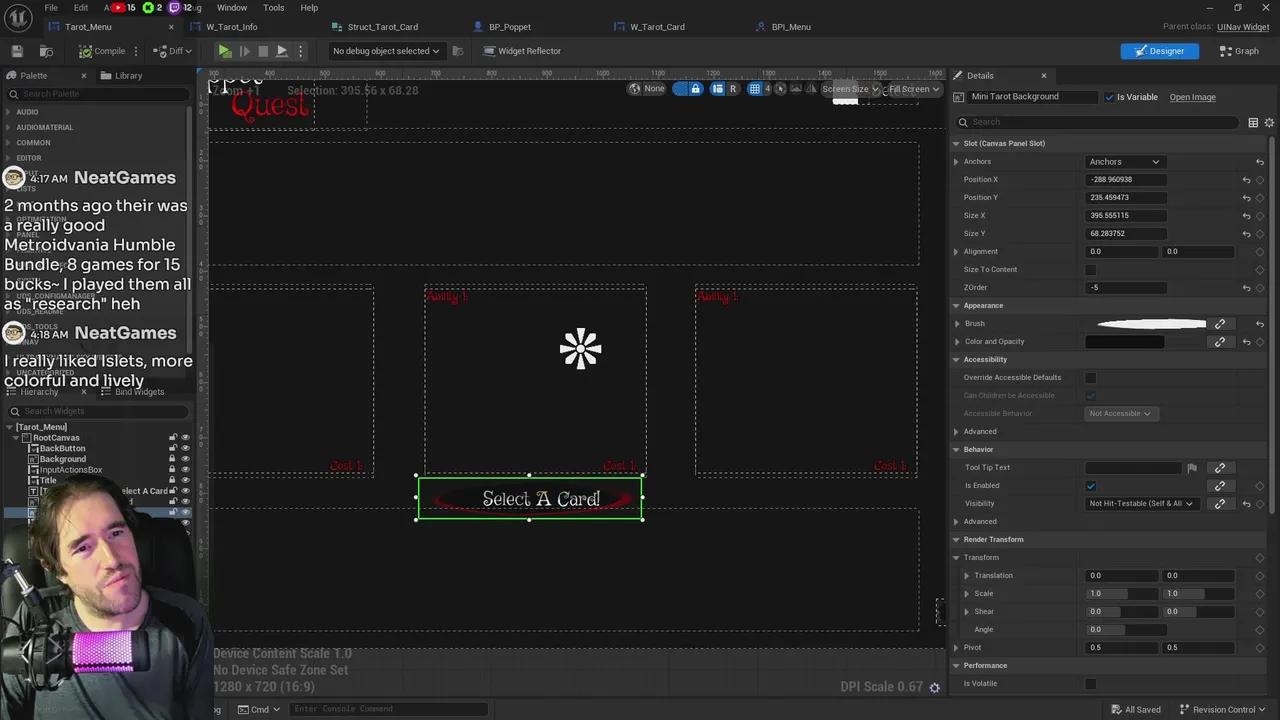The image size is (1280, 720).
Task: Toggle the R respect locks button
Action: click(x=733, y=89)
